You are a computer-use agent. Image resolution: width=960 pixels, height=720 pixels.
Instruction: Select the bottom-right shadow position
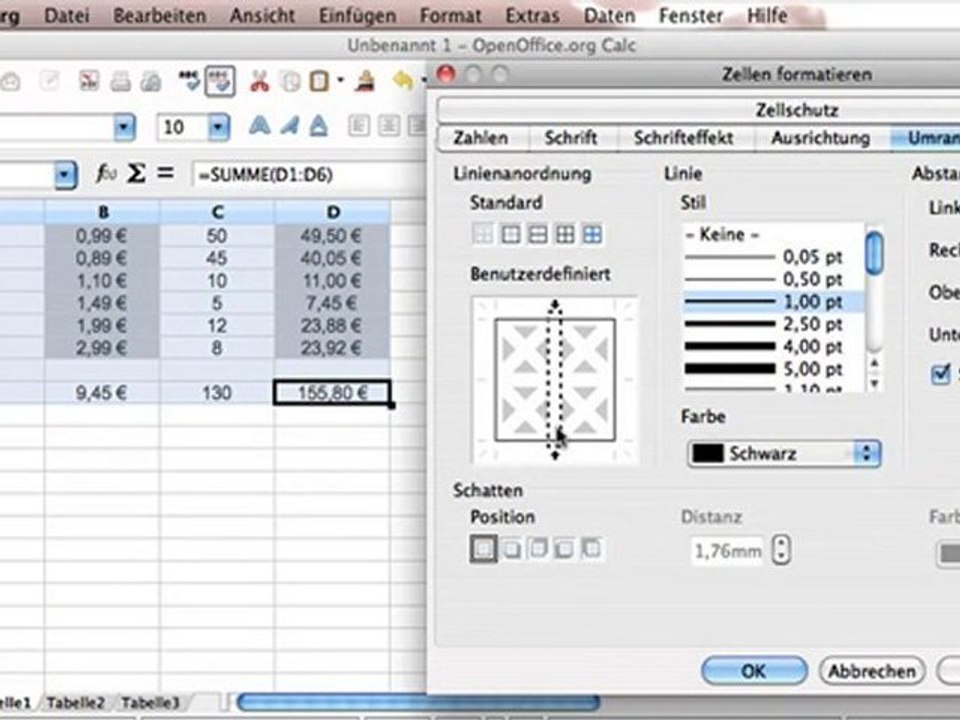511,549
